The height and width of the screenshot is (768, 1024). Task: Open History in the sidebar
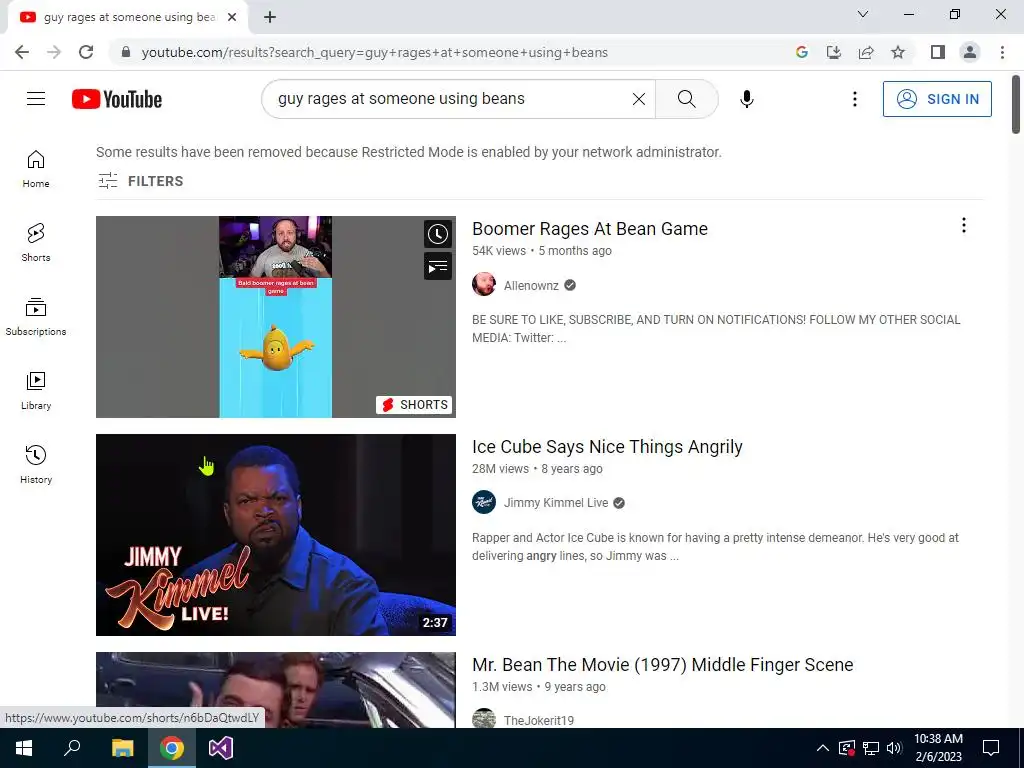pos(36,464)
